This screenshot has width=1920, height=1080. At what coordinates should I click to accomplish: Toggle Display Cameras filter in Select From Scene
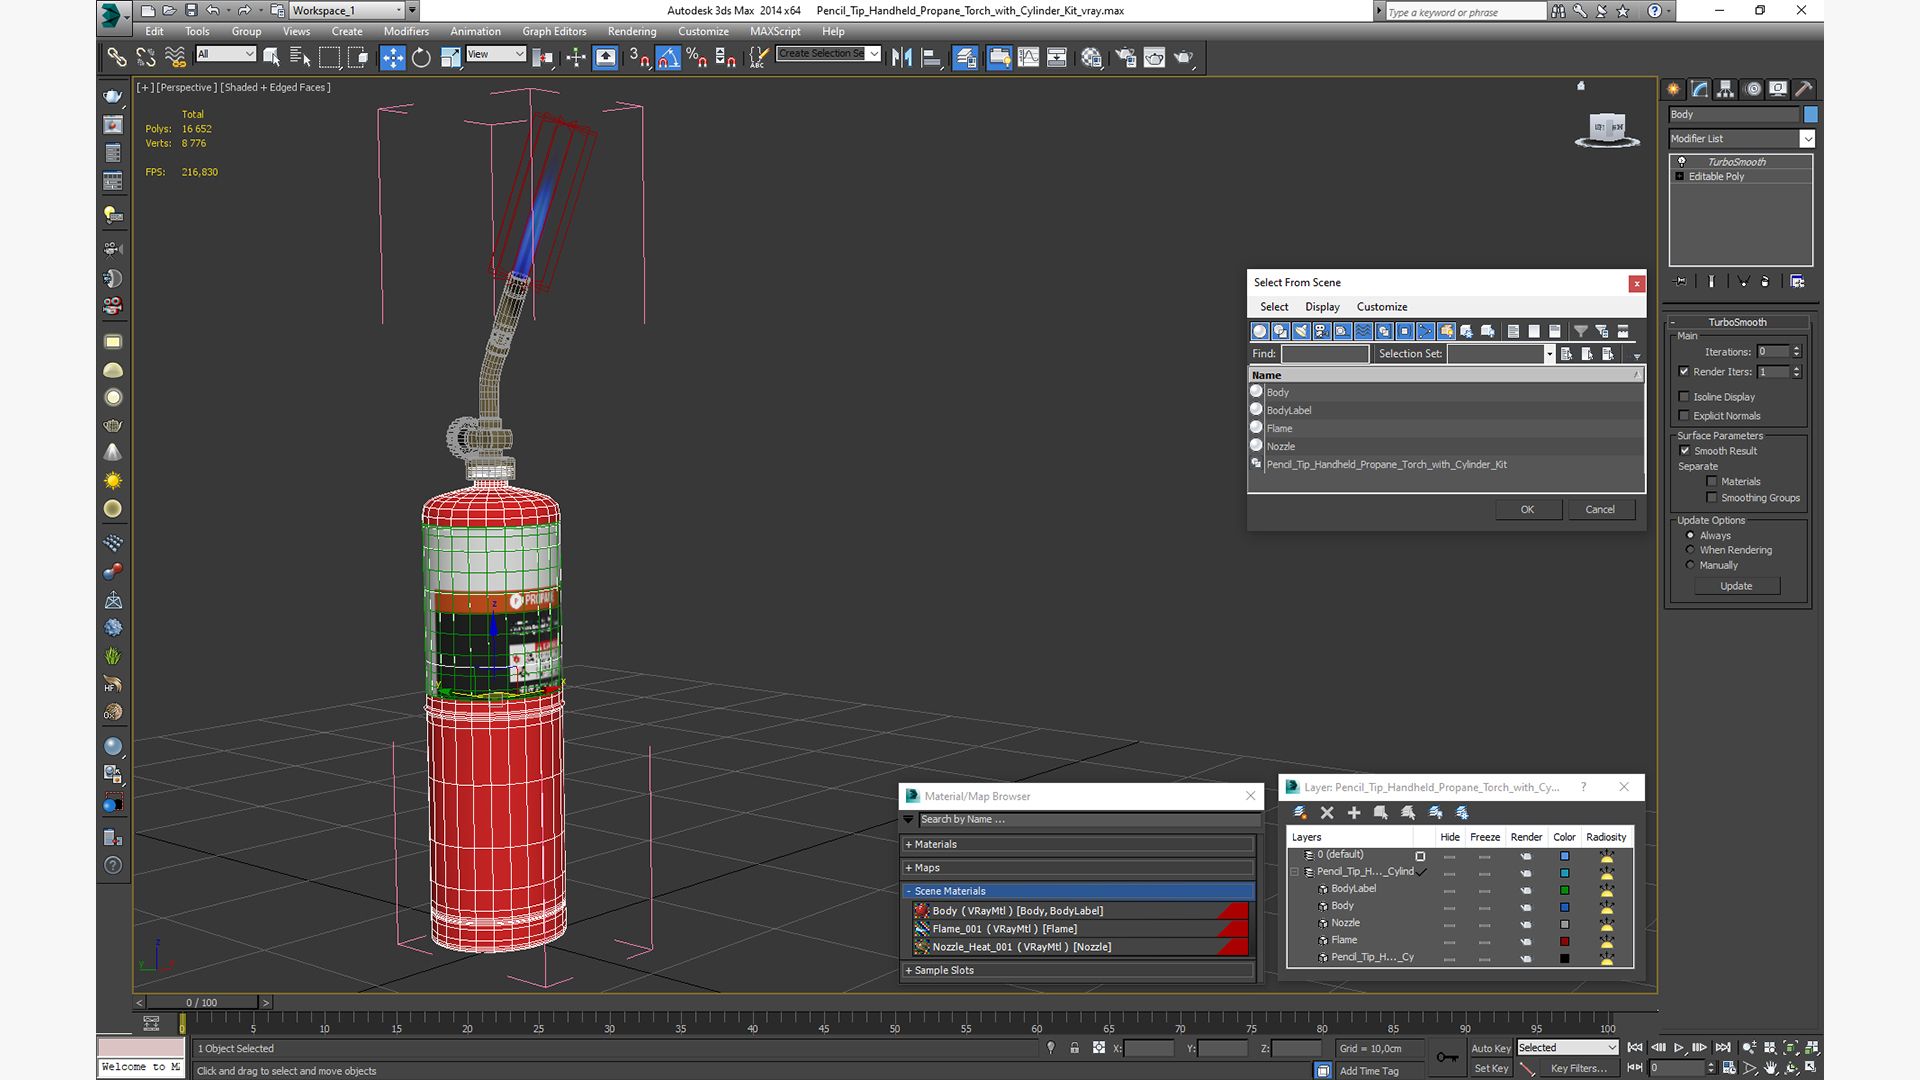(x=1322, y=331)
